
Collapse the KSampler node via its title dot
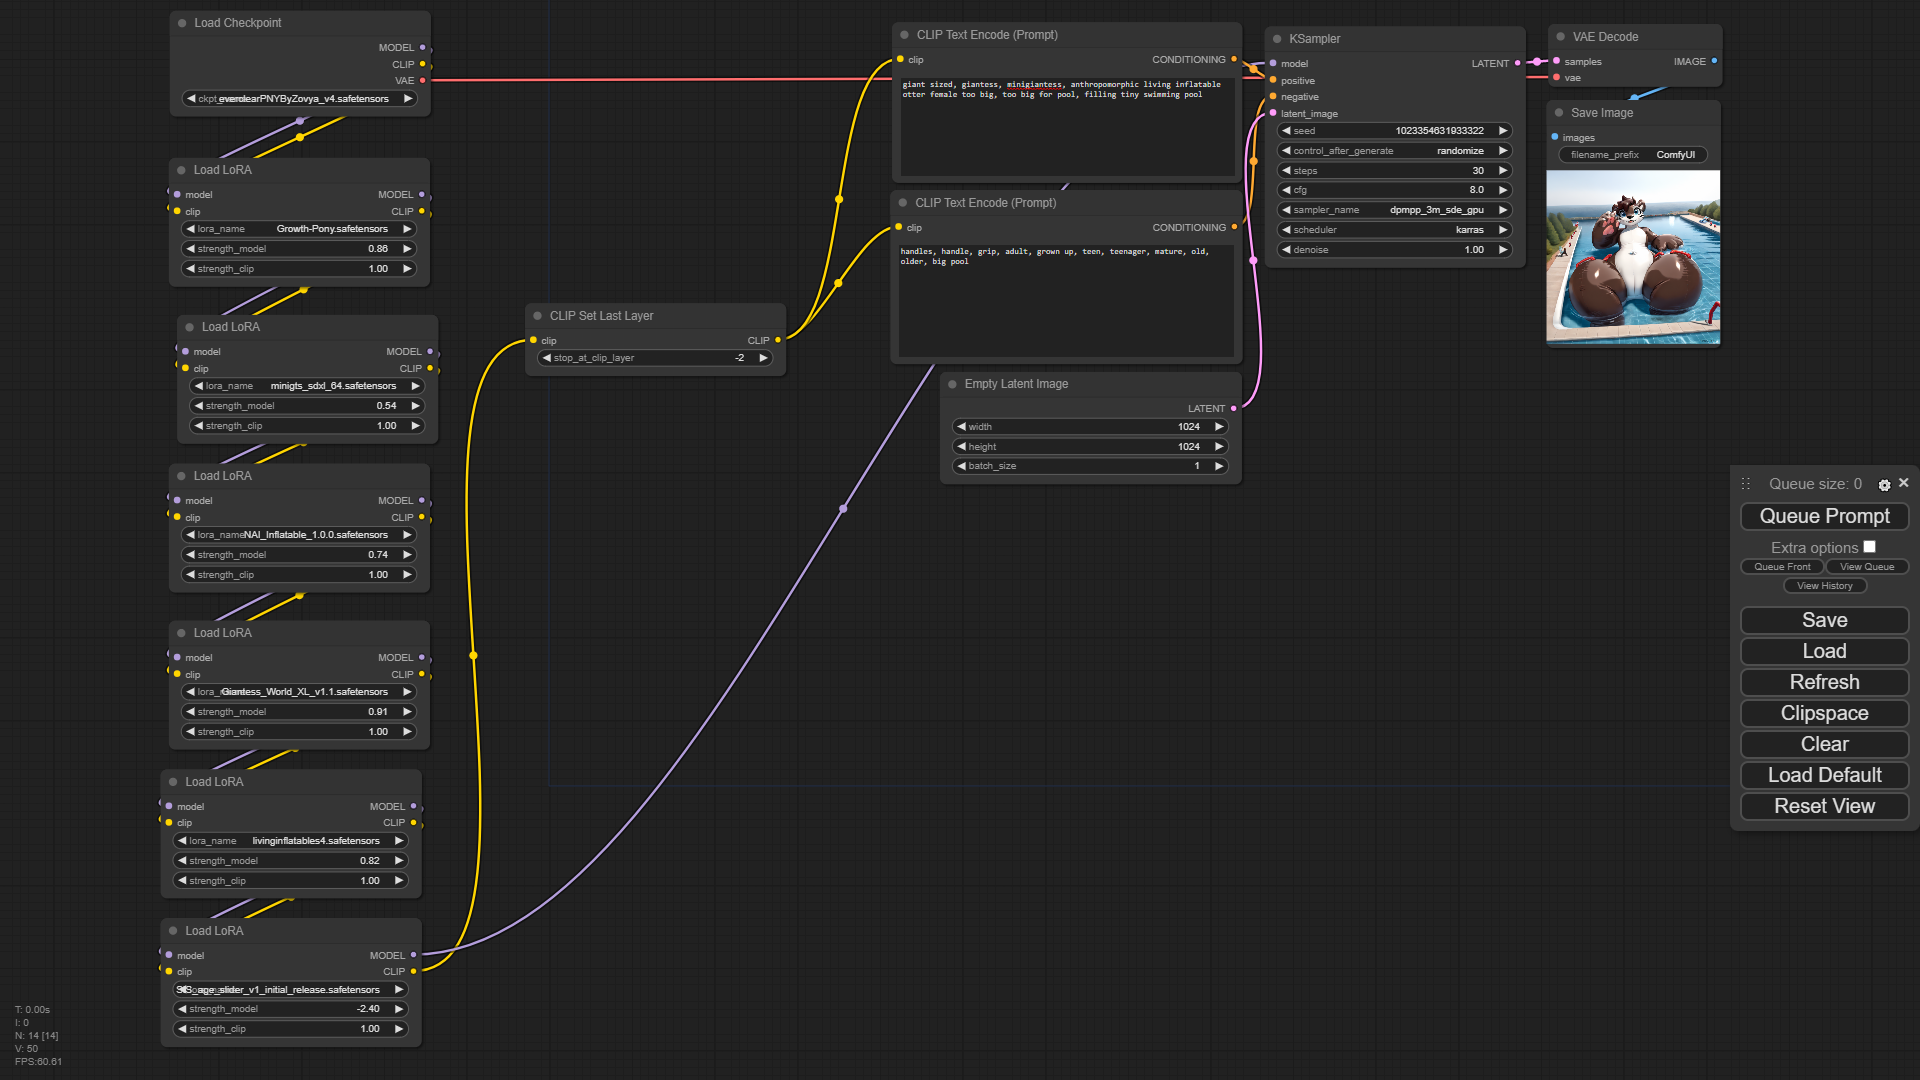[x=1277, y=39]
